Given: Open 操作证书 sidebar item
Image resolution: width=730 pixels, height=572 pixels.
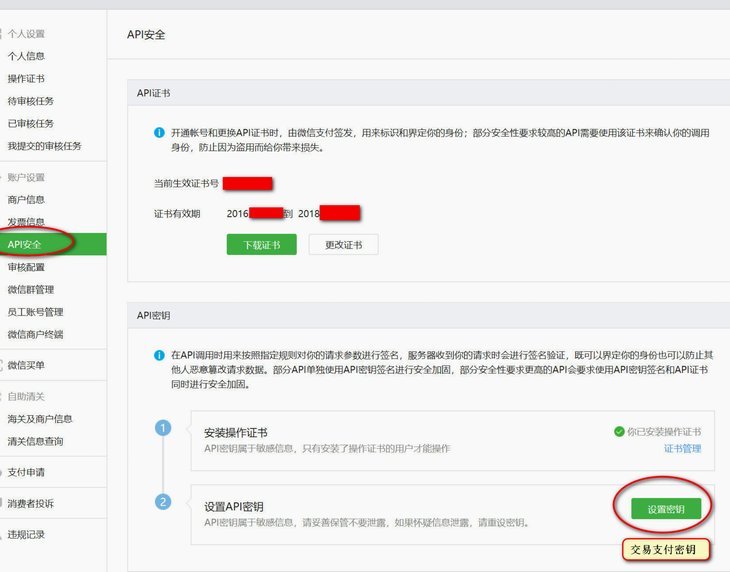Looking at the screenshot, I should (x=26, y=79).
